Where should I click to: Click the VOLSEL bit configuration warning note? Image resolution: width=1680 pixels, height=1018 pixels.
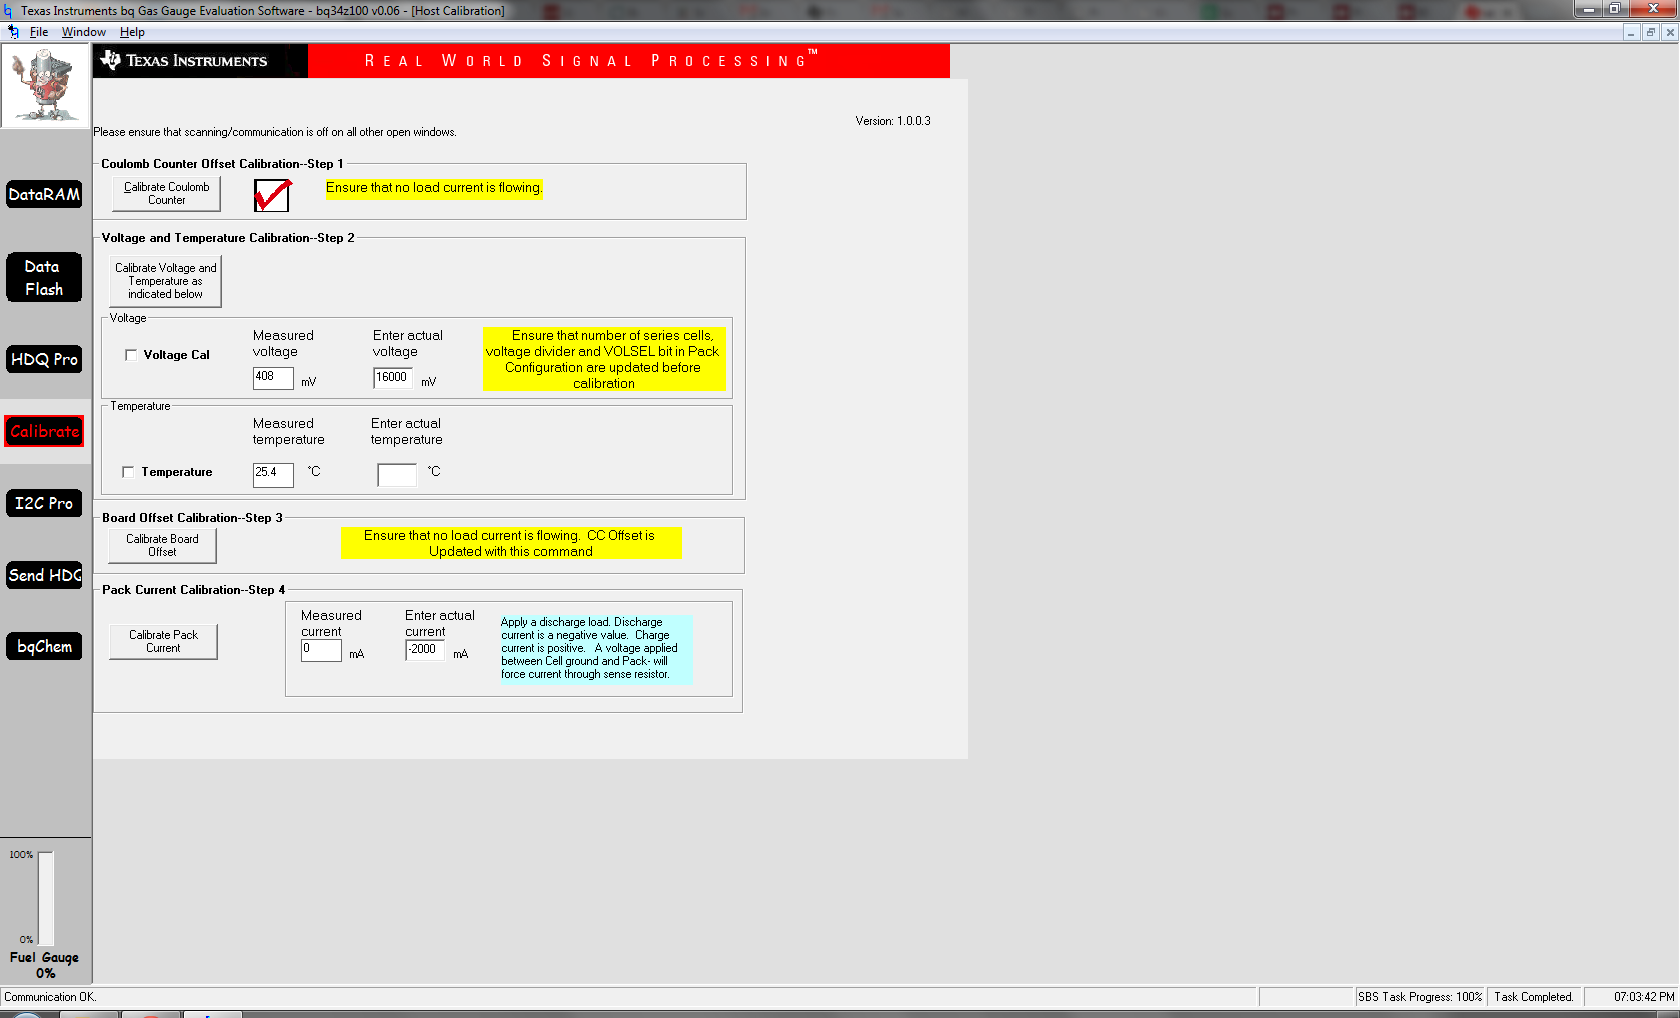[x=604, y=359]
